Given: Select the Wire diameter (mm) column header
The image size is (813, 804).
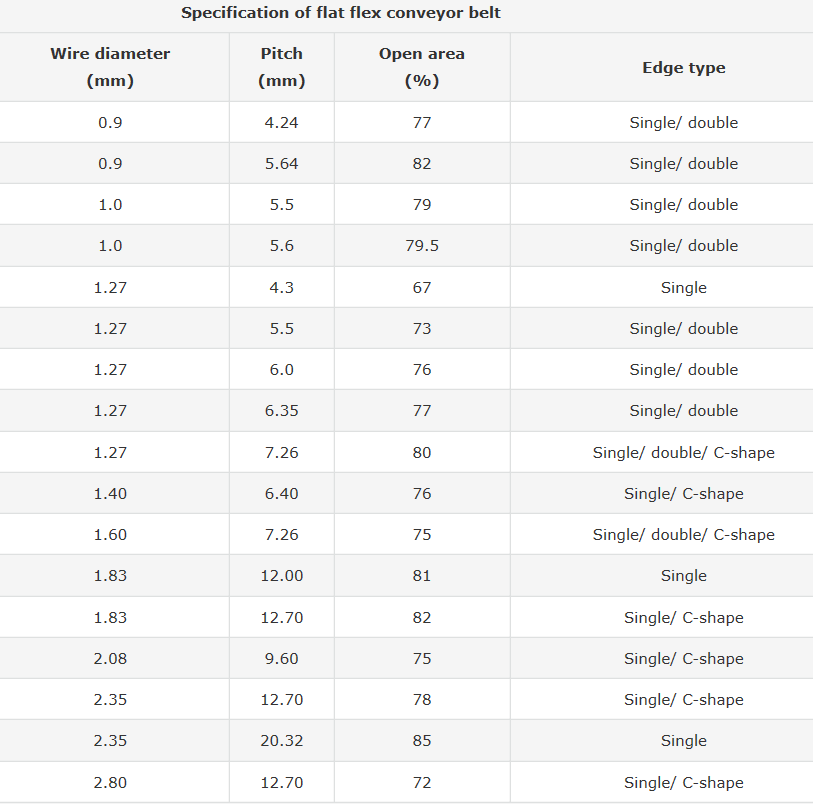Looking at the screenshot, I should pyautogui.click(x=110, y=67).
